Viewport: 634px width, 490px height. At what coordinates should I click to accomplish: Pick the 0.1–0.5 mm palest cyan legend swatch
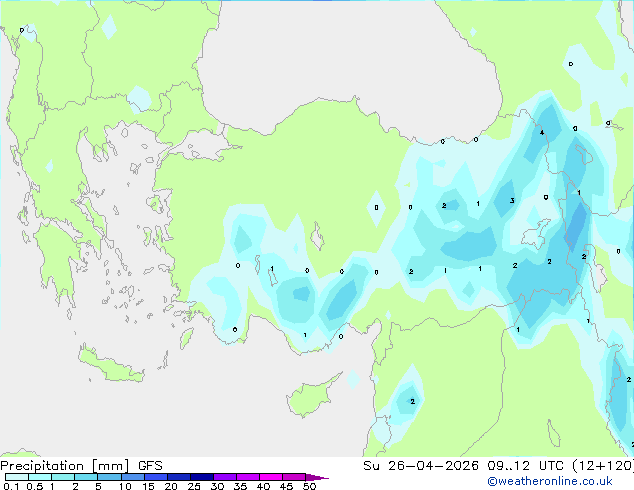pos(17,477)
